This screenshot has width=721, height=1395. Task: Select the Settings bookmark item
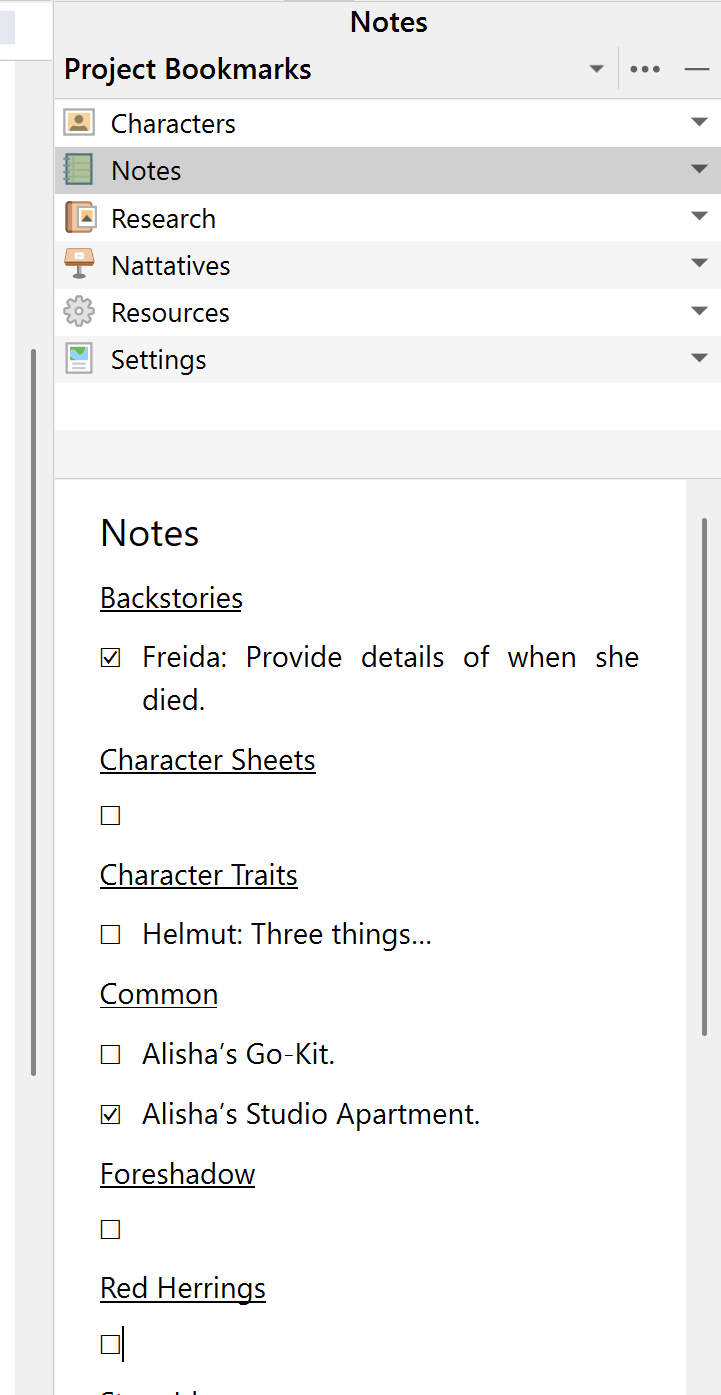pos(158,360)
